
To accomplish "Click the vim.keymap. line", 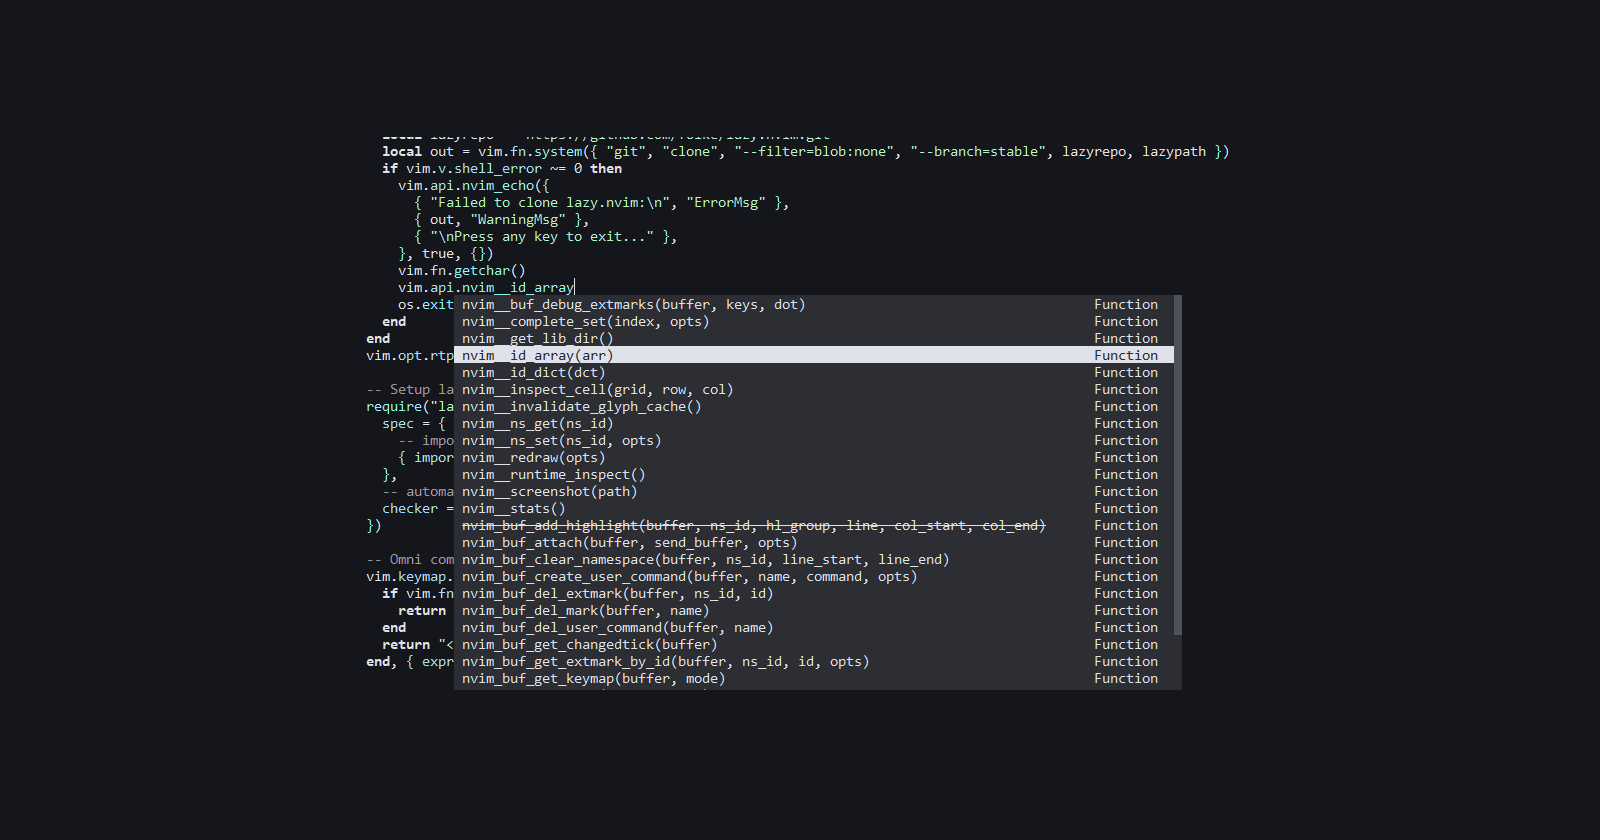I will 410,576.
